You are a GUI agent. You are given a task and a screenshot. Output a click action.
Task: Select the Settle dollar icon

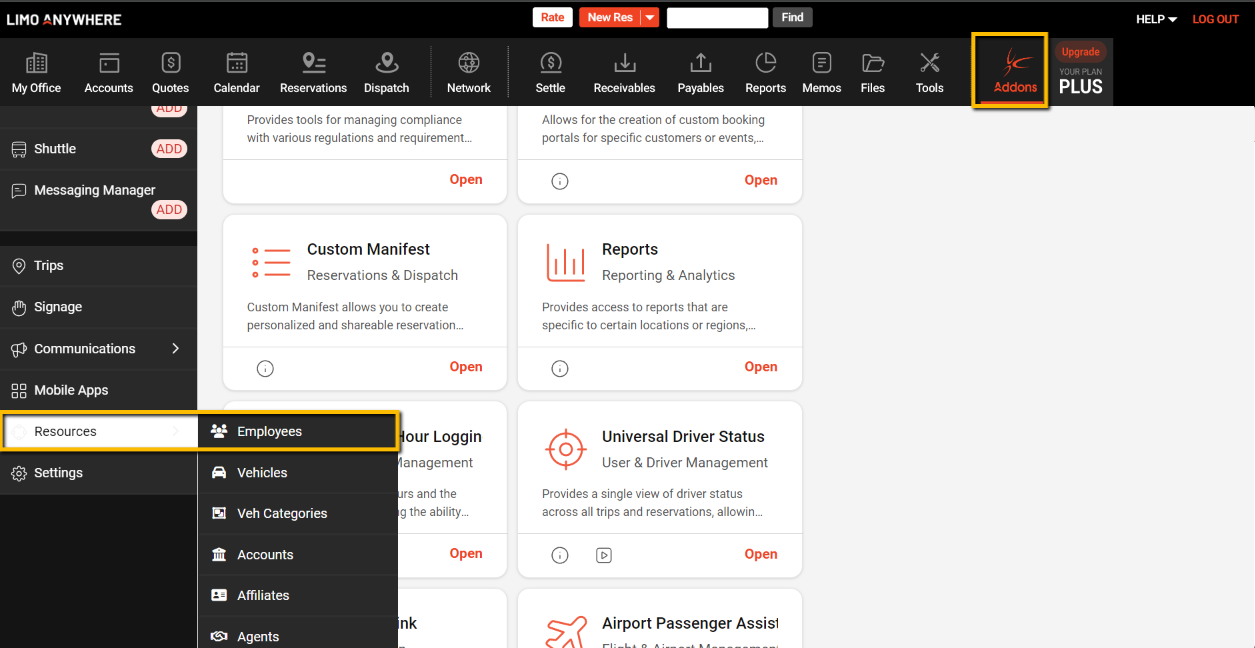[x=550, y=64]
